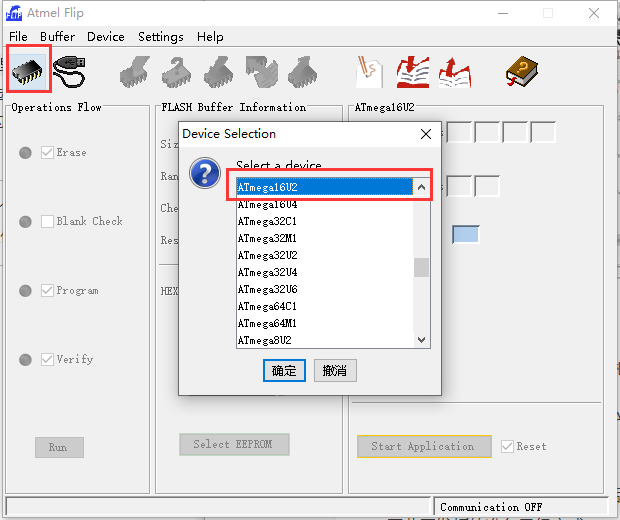Click the Atmel Flip title bar icon
Viewport: 620px width, 520px height.
pyautogui.click(x=15, y=14)
